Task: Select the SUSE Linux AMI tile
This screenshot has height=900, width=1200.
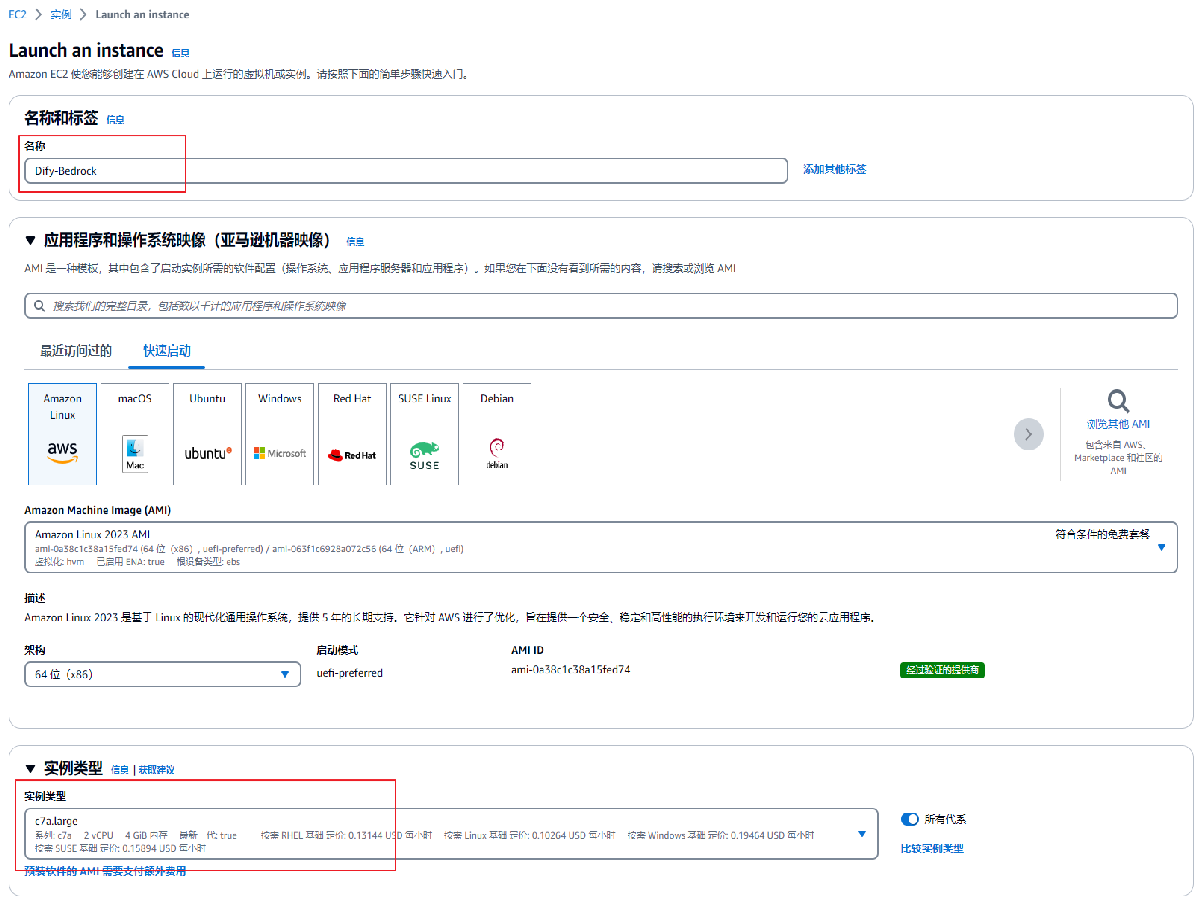Action: point(424,433)
